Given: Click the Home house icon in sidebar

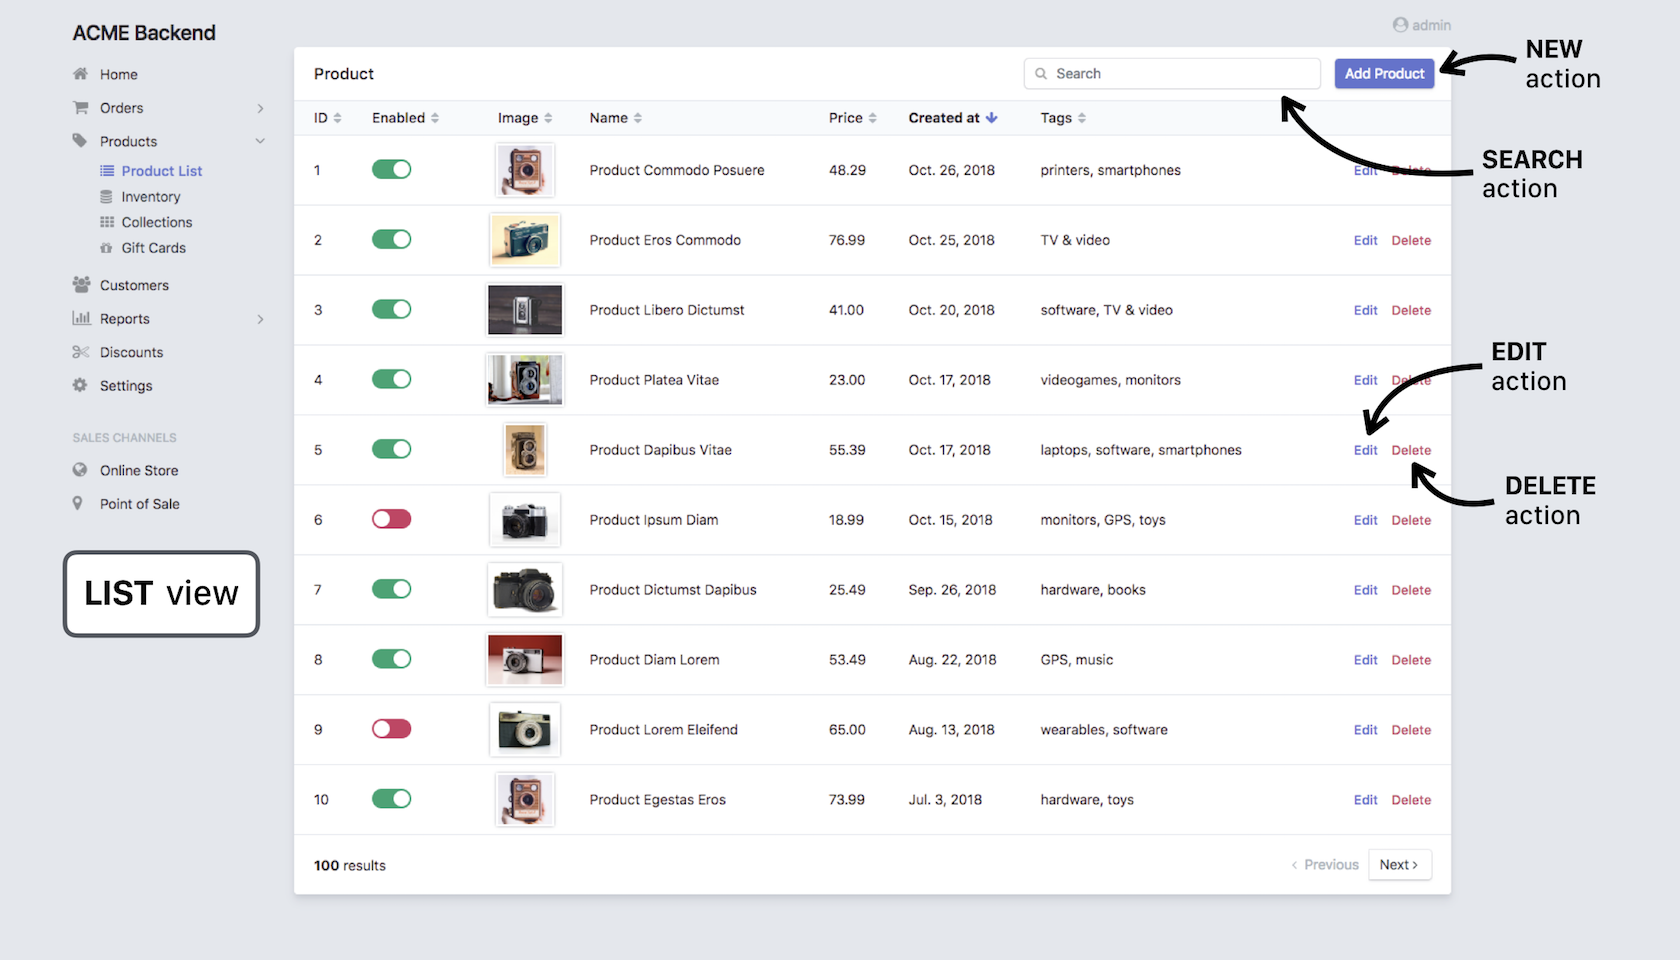Looking at the screenshot, I should click(80, 74).
